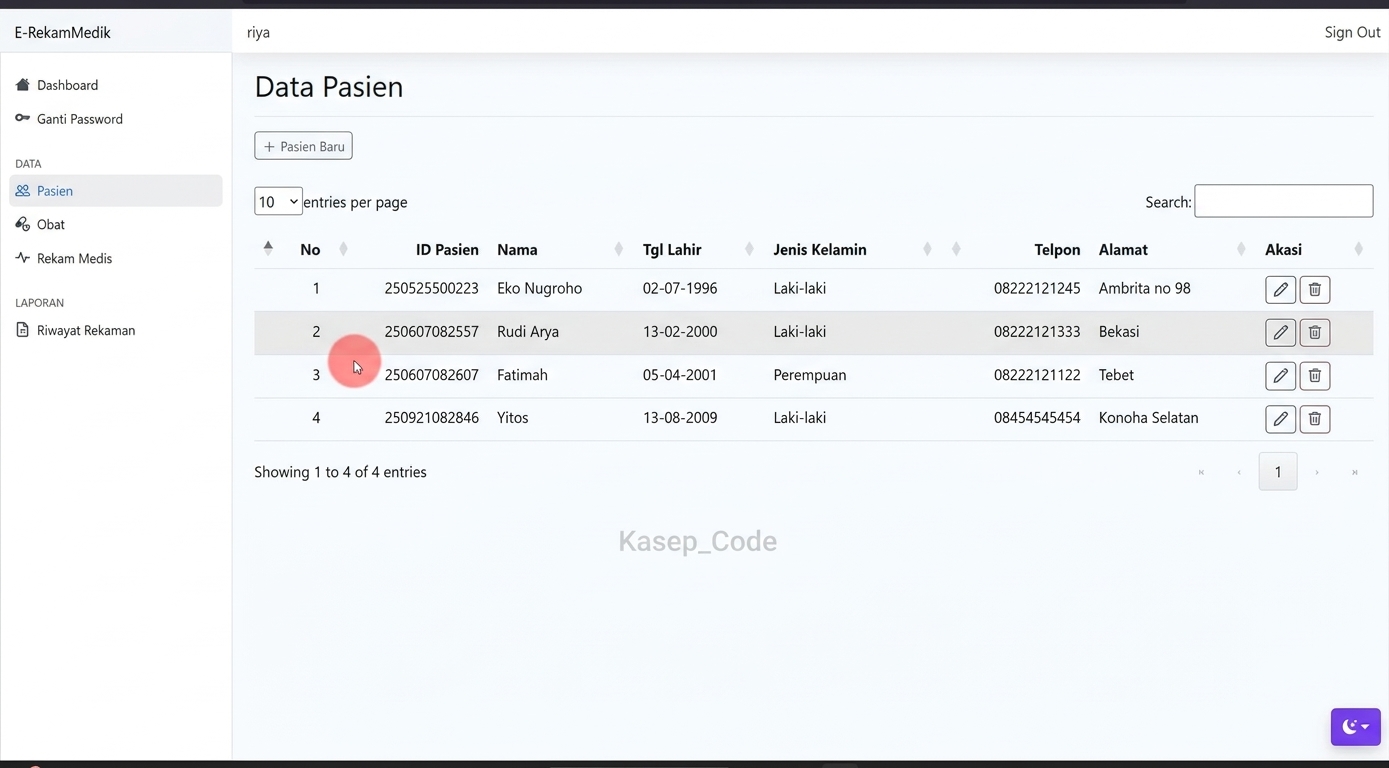Delete Rudi Arya record trash icon

point(1314,333)
